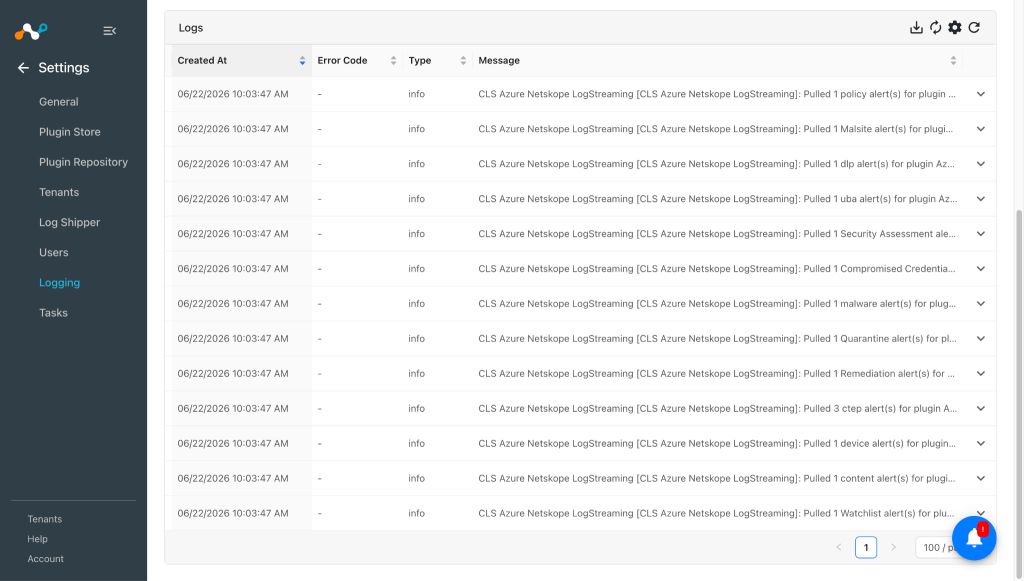The width and height of the screenshot is (1024, 581).
Task: Download logs with the export icon
Action: click(x=916, y=27)
